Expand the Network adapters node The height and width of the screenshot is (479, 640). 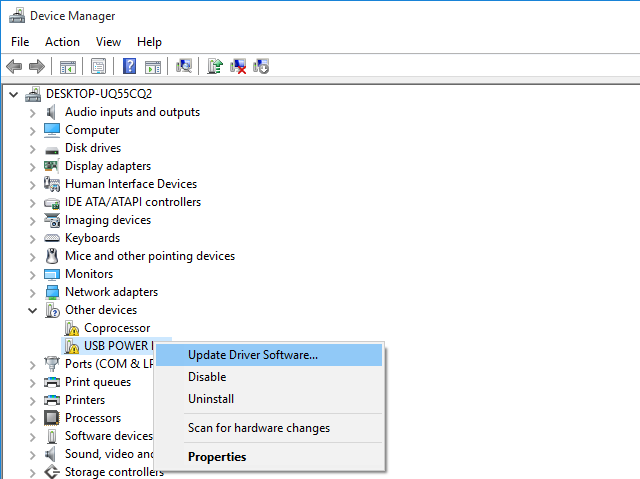[x=32, y=292]
